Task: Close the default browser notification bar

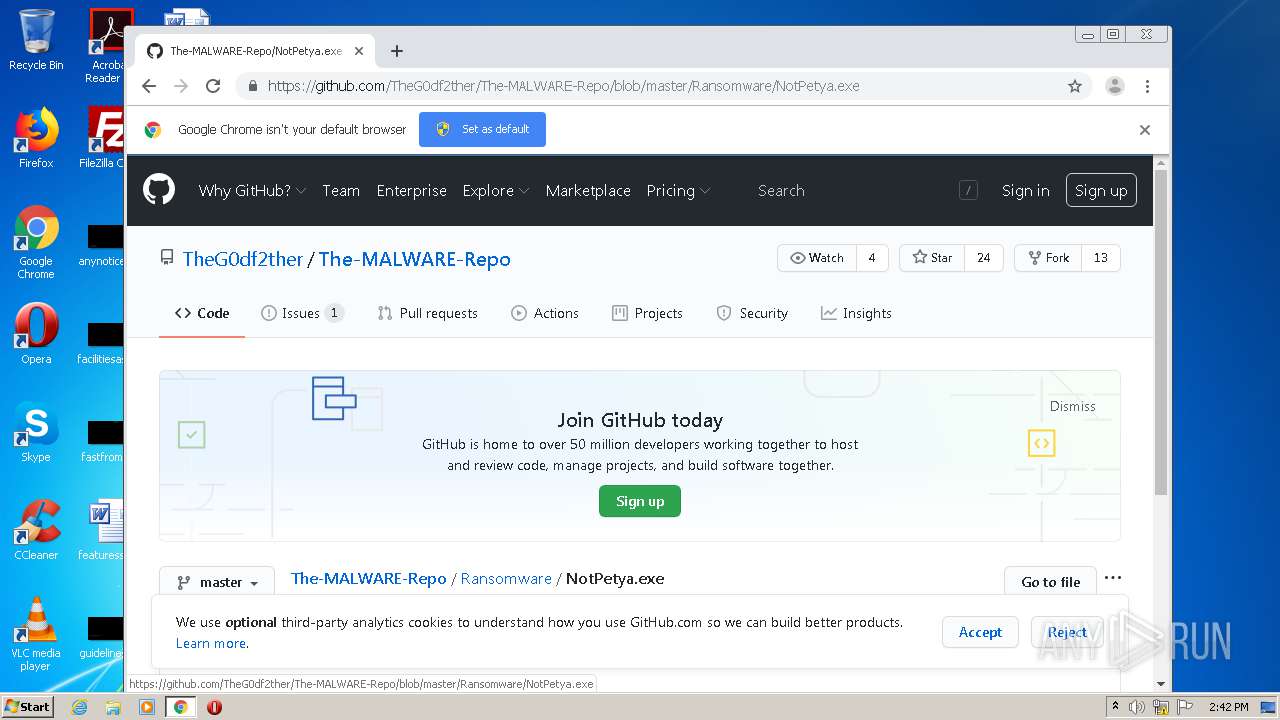Action: point(1145,130)
